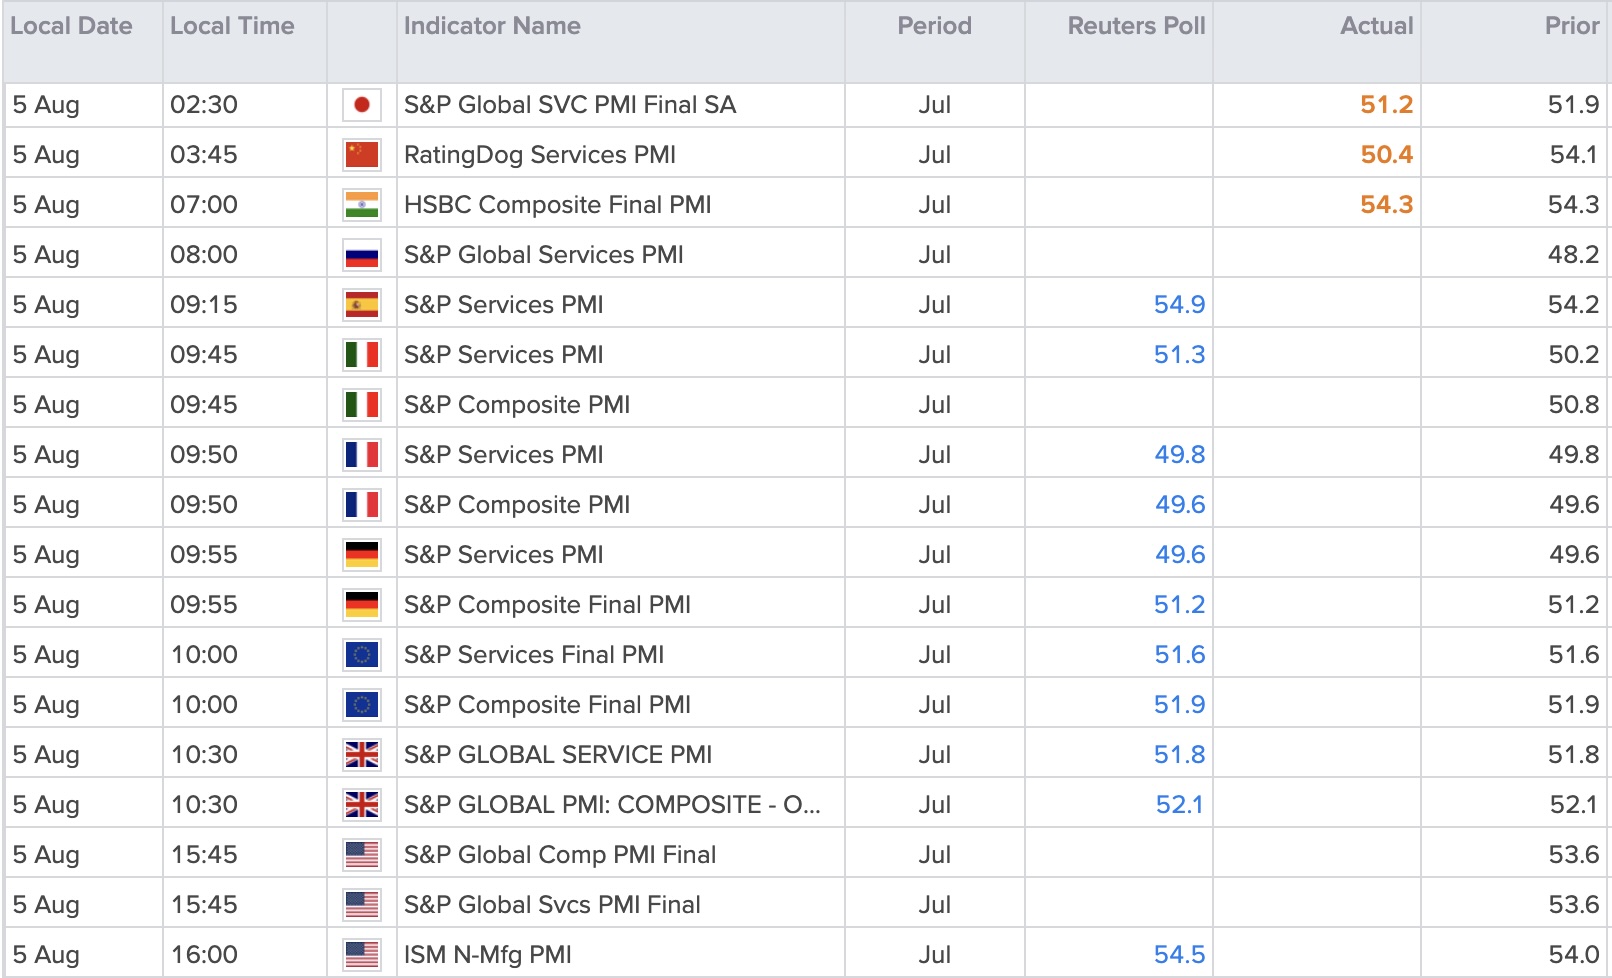Screen dimensions: 1612x978
Task: Select the Prior value 54.0
Action: (1573, 955)
